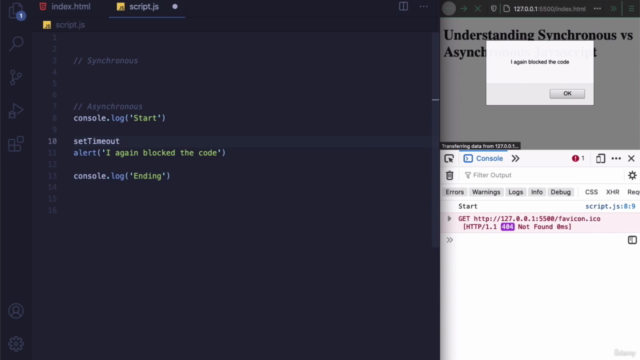Close unsaved script.js tab dot
The width and height of the screenshot is (640, 360).
point(175,7)
